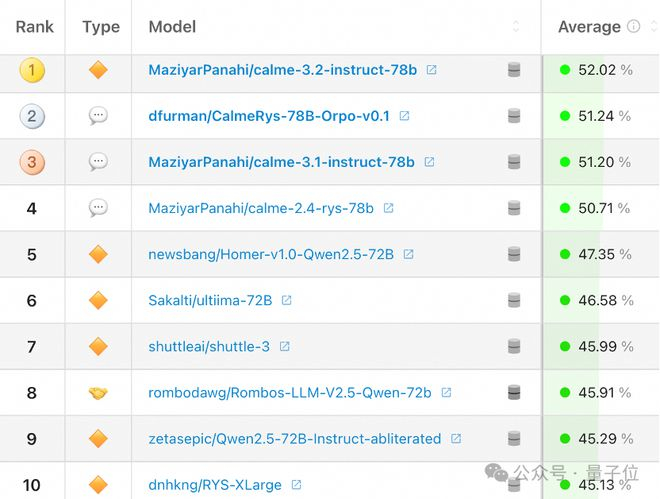660x499 pixels.
Task: Open external link icon for calme-3.2-instruct-78b
Action: [432, 70]
